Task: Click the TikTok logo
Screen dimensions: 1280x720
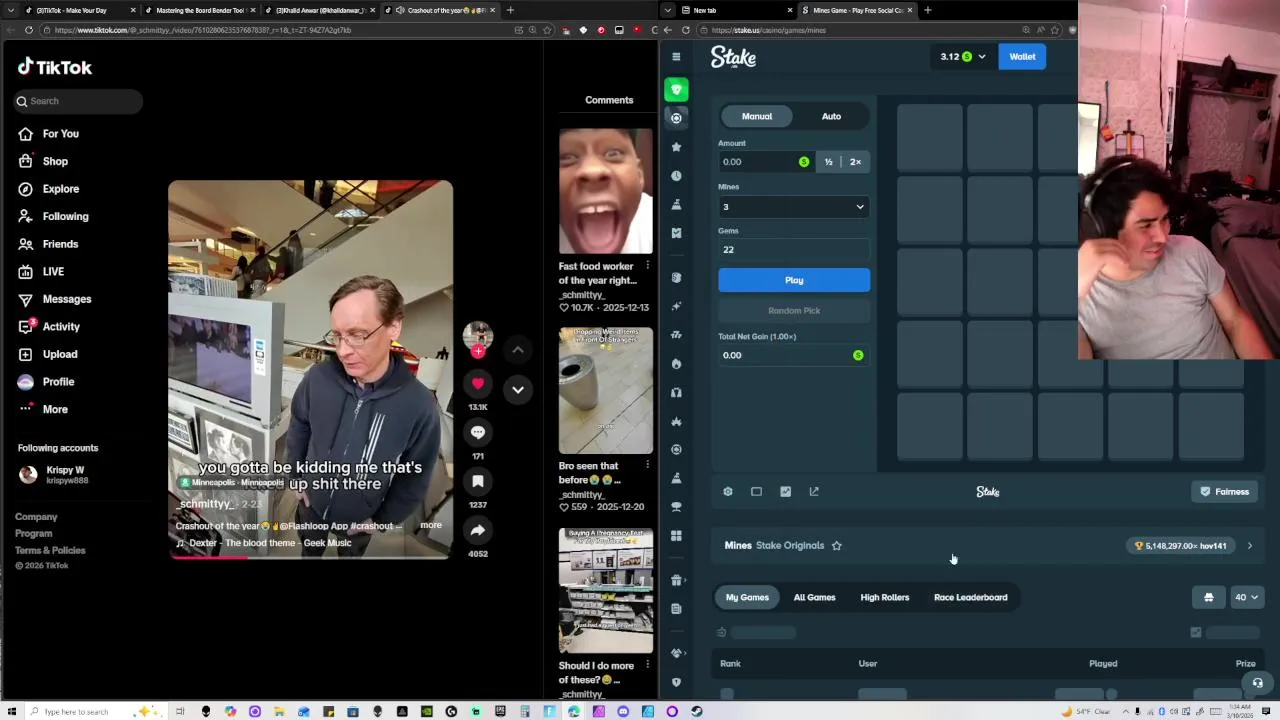Action: [x=55, y=67]
